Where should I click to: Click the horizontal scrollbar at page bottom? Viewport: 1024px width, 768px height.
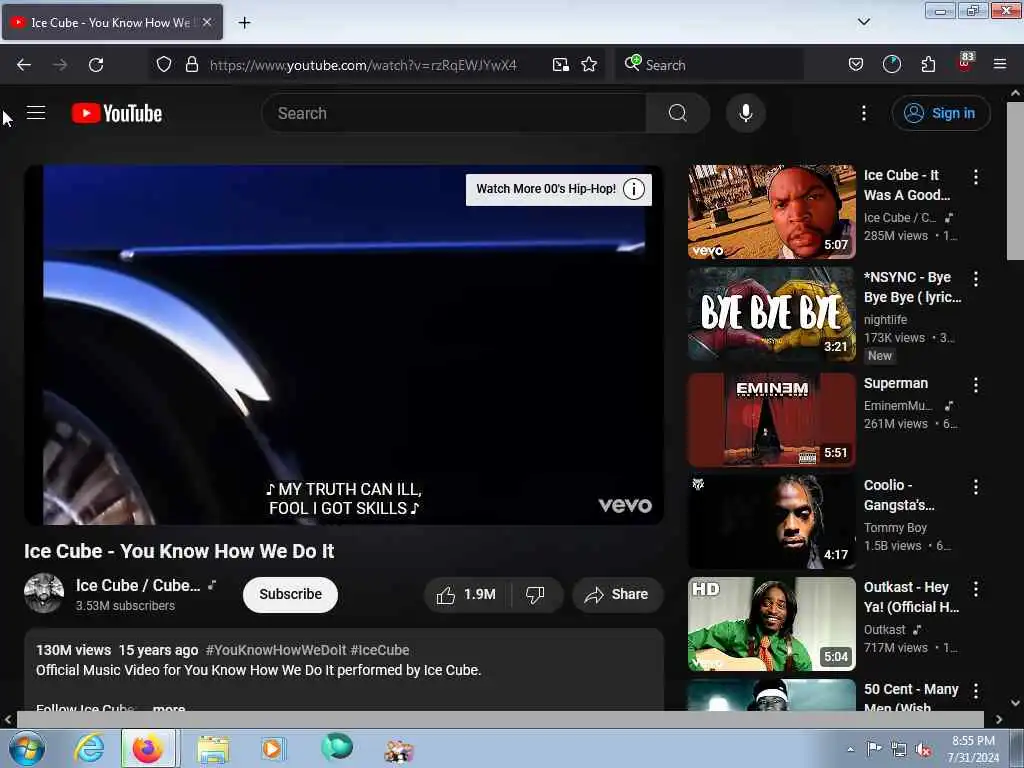click(500, 719)
